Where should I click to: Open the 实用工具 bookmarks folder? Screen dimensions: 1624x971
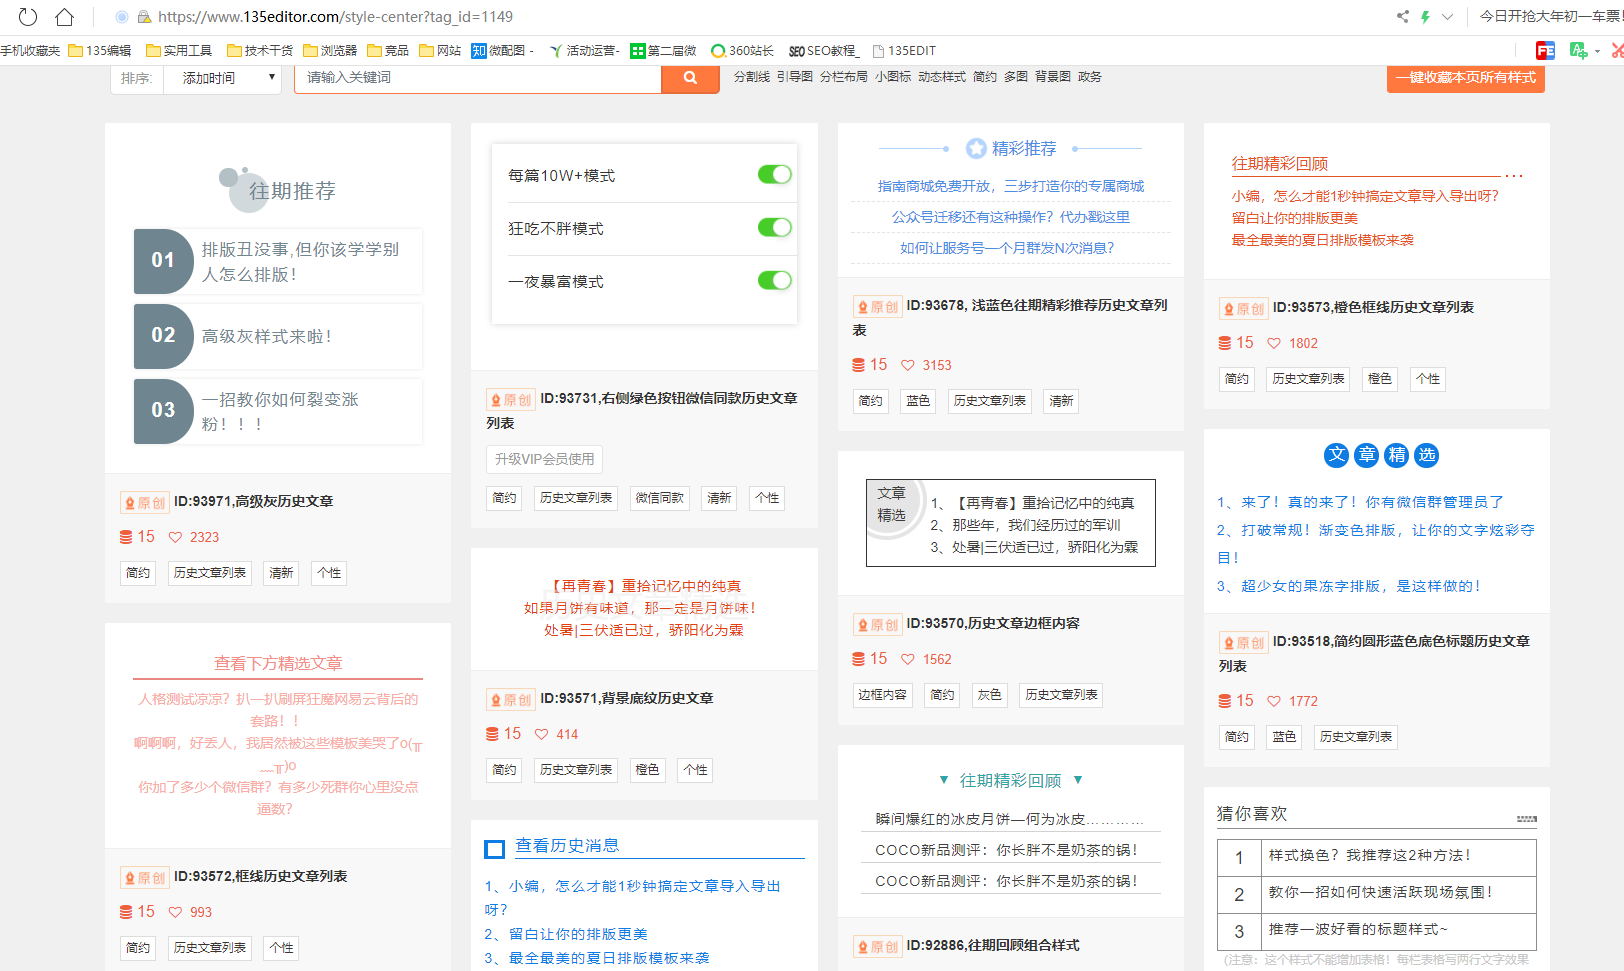point(179,50)
